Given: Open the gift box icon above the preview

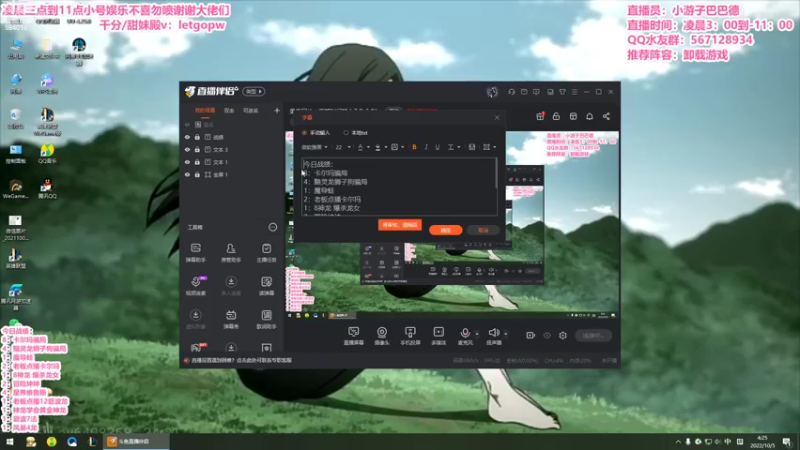Looking at the screenshot, I should pyautogui.click(x=540, y=116).
